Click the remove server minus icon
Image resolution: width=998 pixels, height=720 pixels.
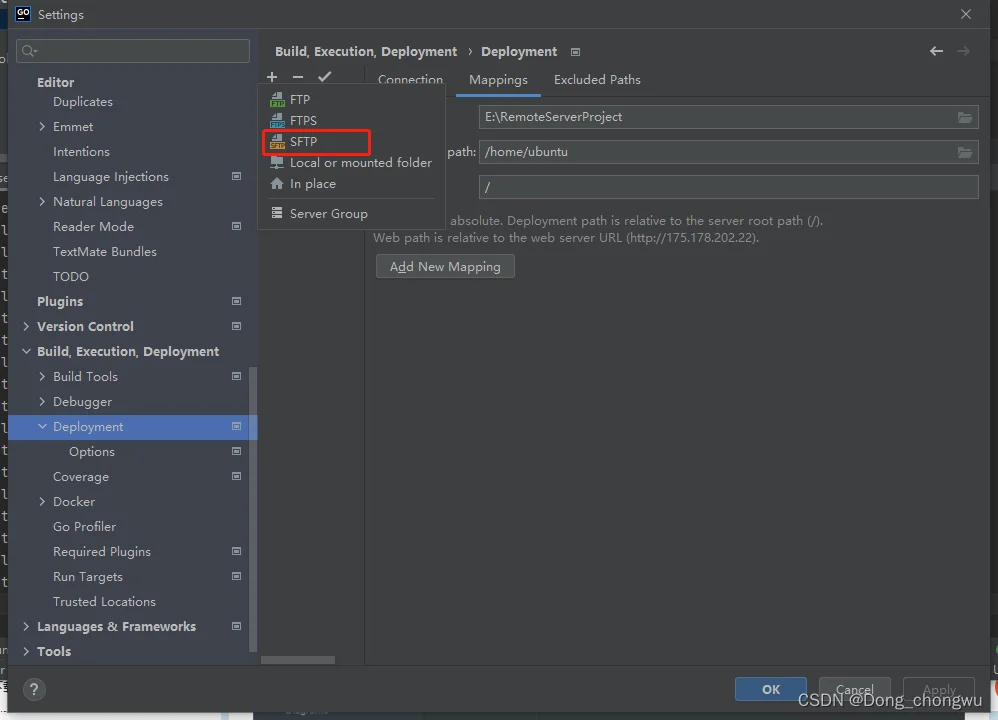click(x=297, y=77)
